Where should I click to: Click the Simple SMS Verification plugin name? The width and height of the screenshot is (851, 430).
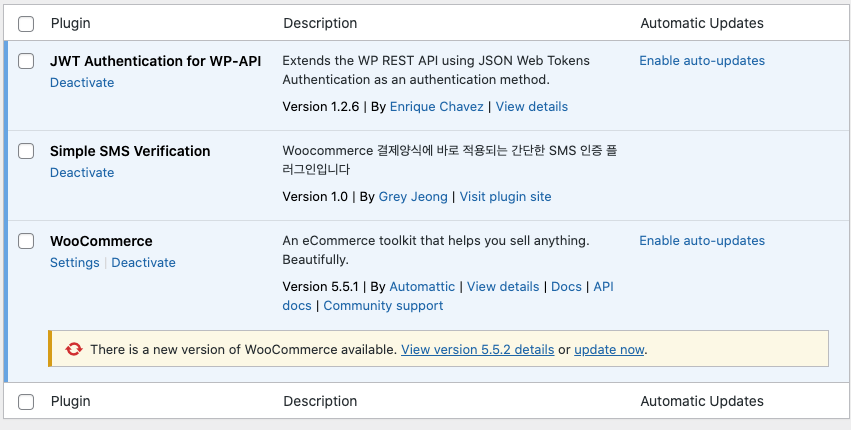coord(130,151)
